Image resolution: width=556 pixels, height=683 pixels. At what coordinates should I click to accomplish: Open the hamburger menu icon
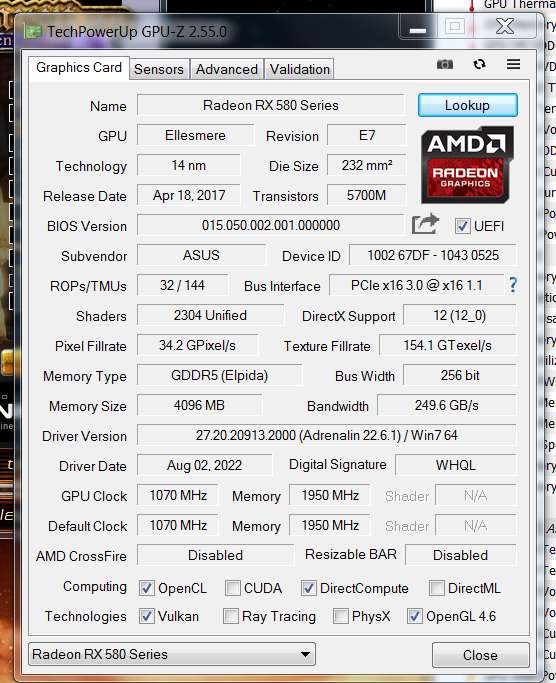513,64
